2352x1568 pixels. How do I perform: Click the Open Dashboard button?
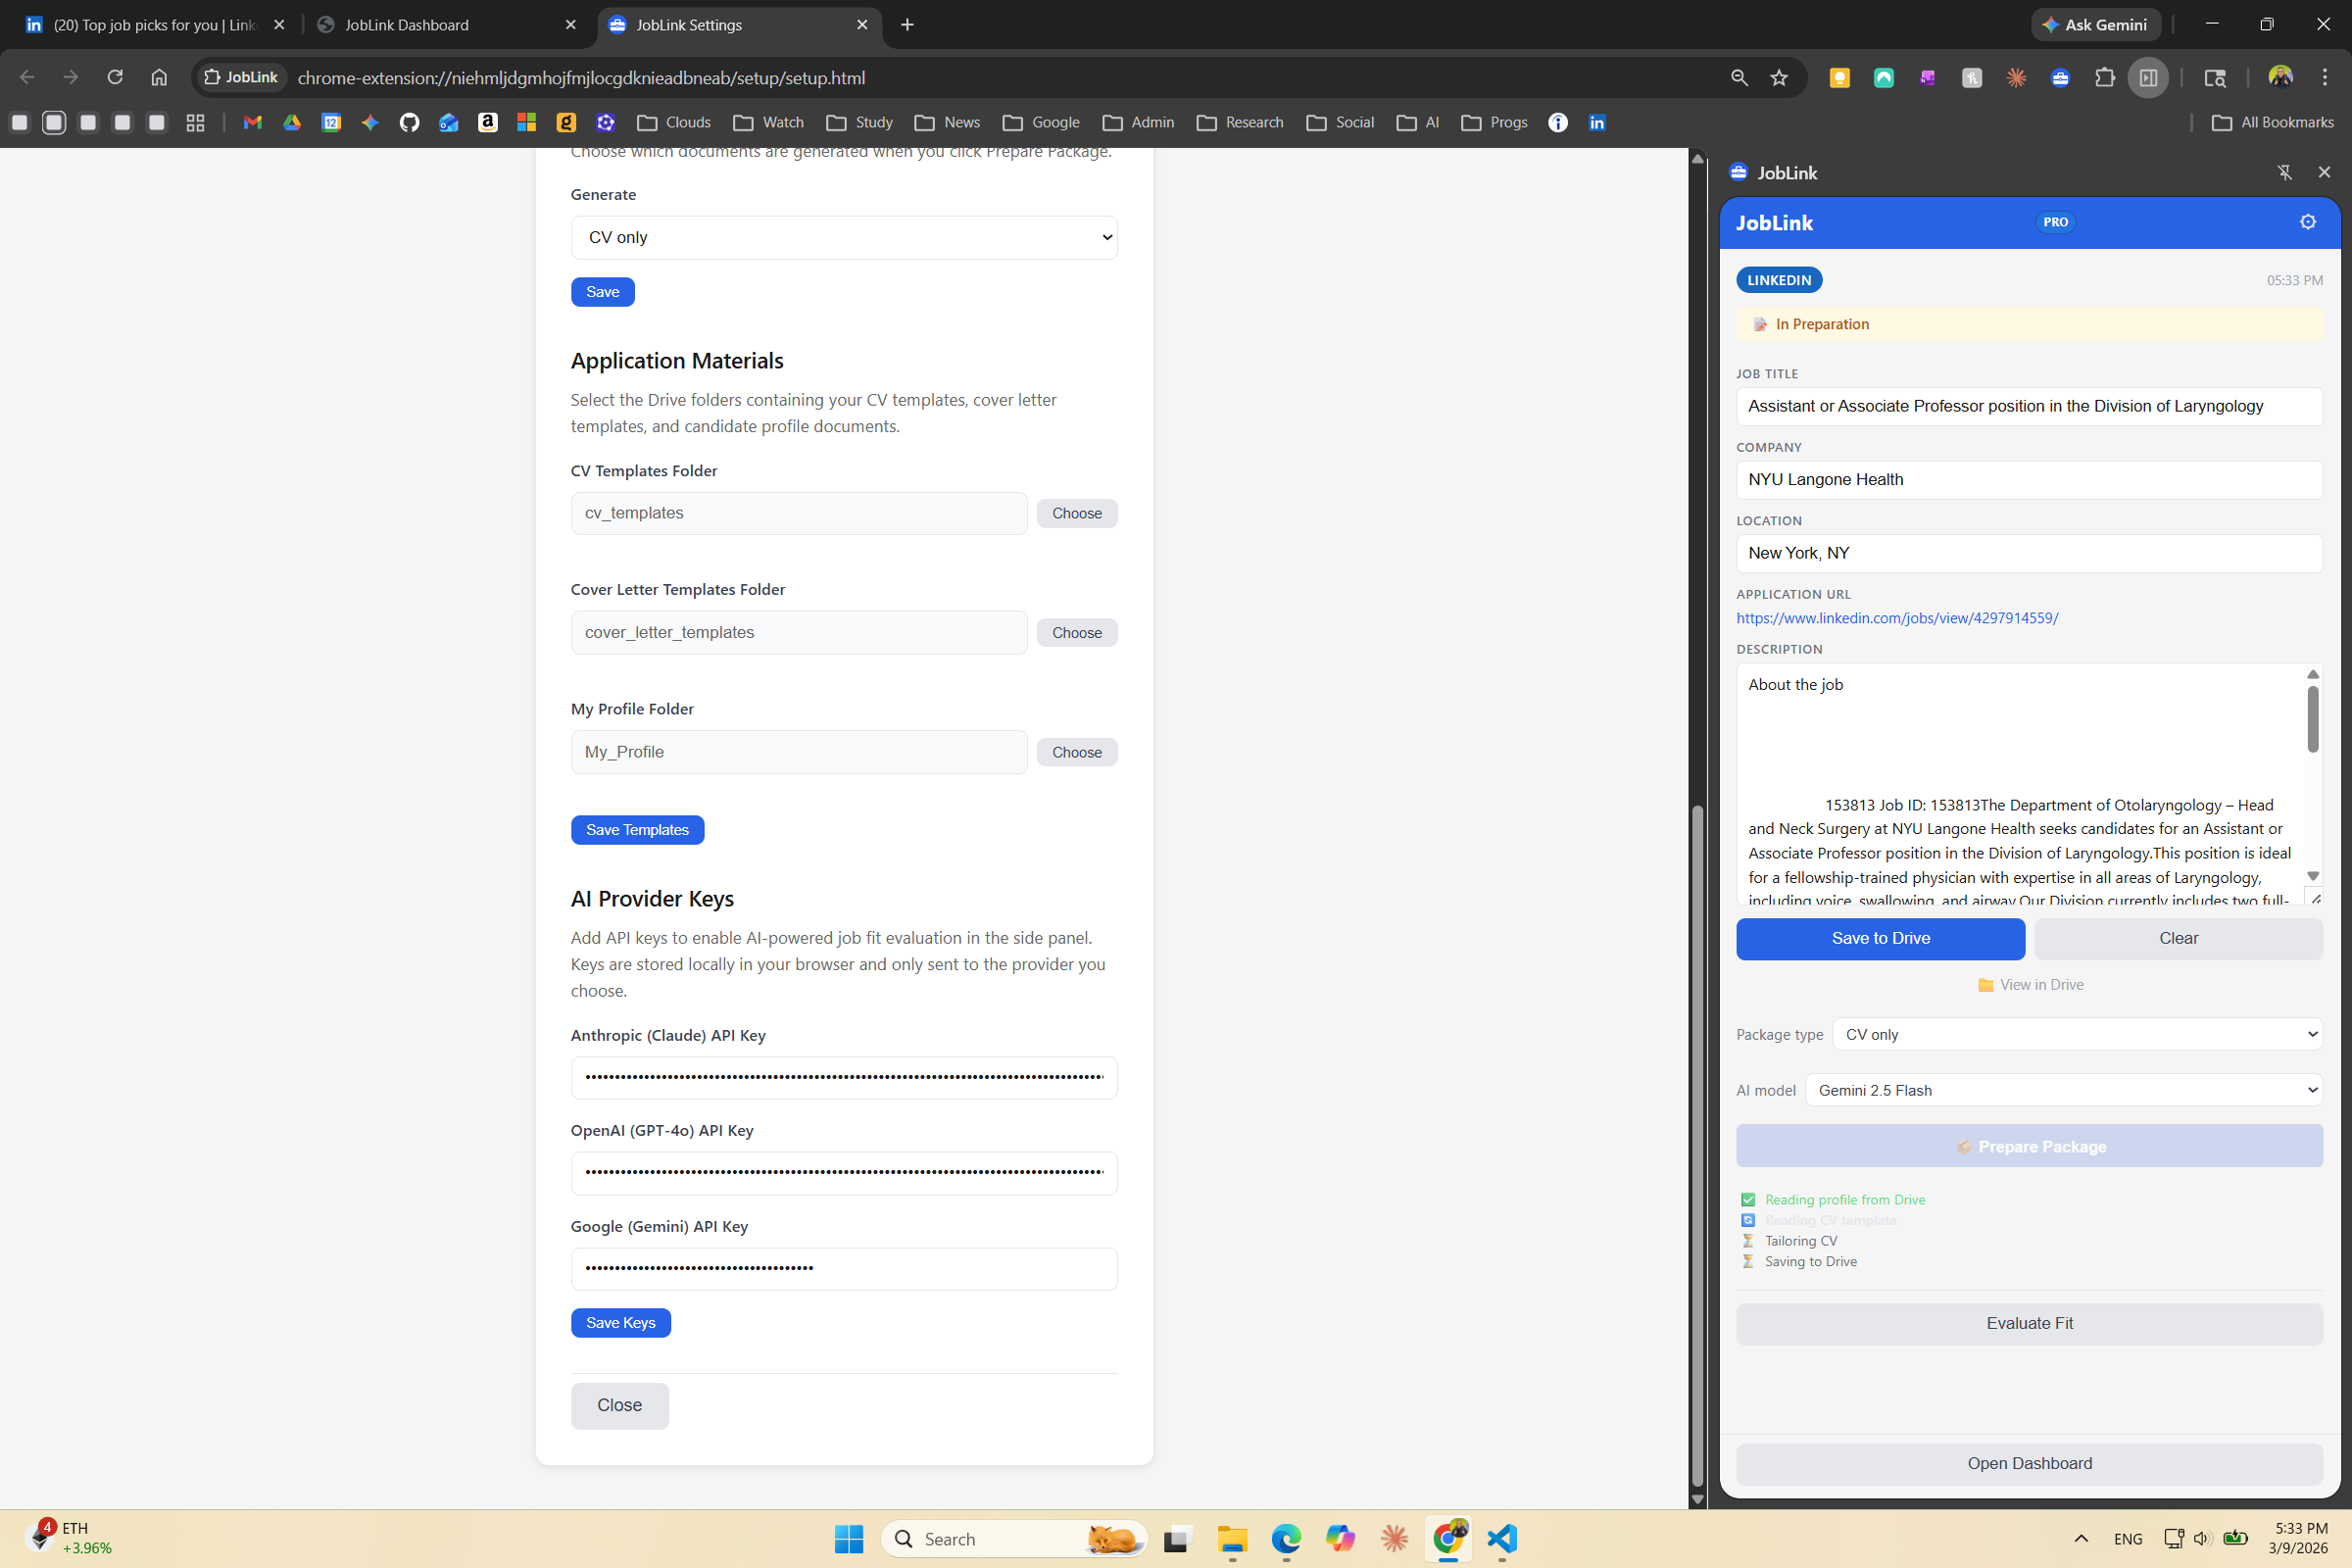[2029, 1463]
